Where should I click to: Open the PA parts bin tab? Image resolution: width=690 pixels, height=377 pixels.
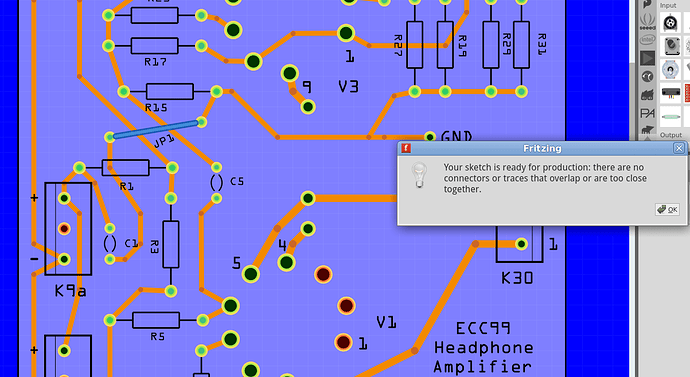click(x=647, y=113)
